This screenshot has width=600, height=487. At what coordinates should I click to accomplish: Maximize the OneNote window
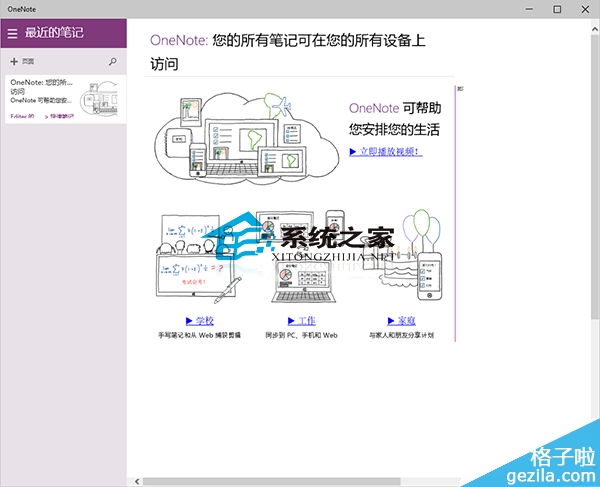557,9
